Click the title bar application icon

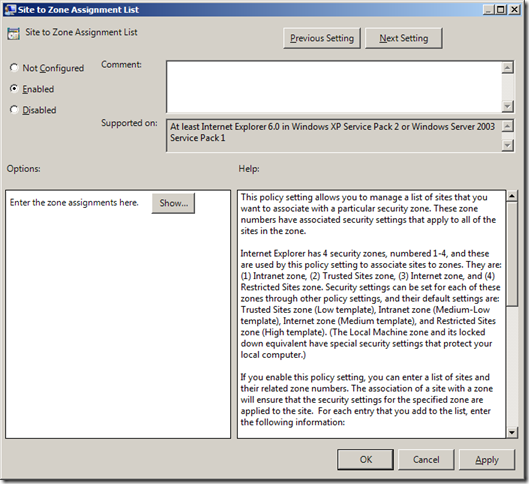coord(10,9)
